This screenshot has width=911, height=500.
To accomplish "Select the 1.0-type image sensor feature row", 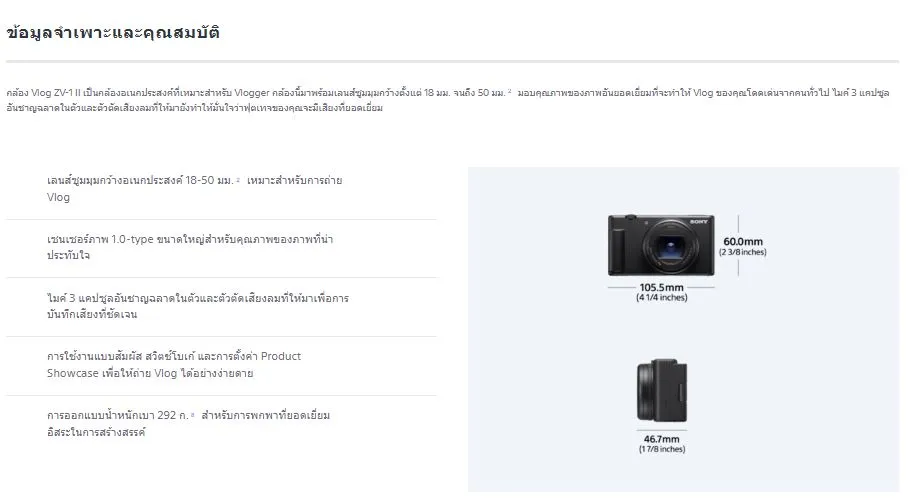I will (221, 248).
